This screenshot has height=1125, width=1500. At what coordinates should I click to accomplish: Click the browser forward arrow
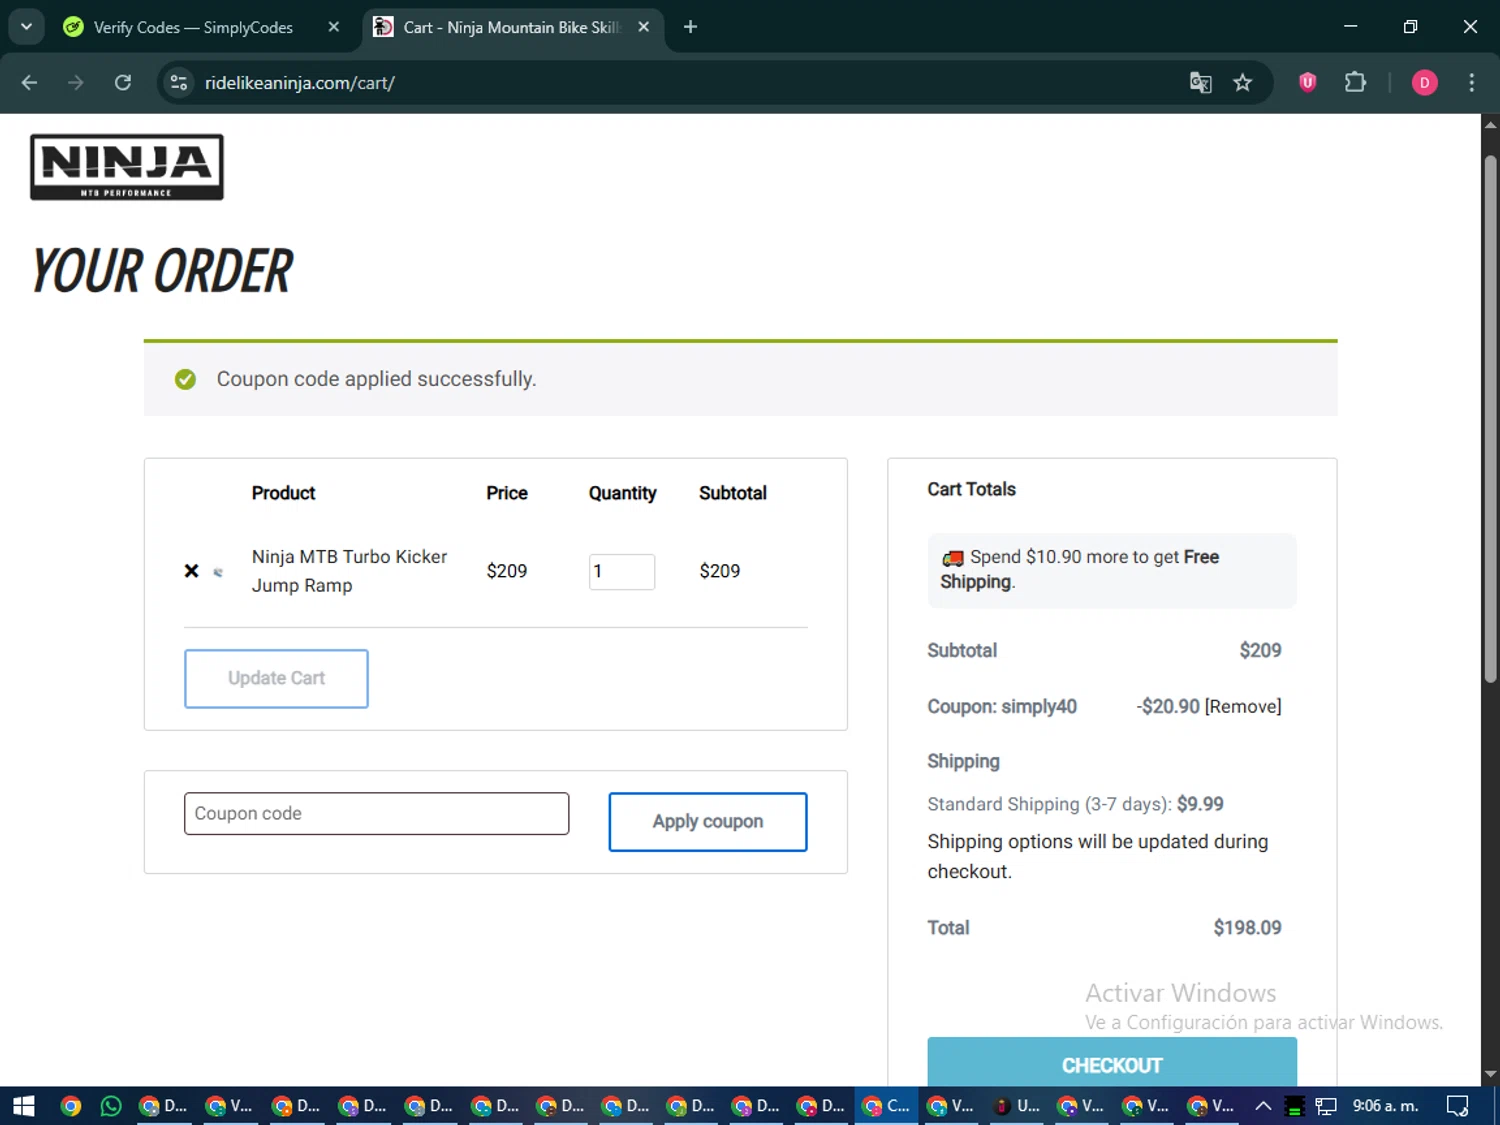coord(76,83)
